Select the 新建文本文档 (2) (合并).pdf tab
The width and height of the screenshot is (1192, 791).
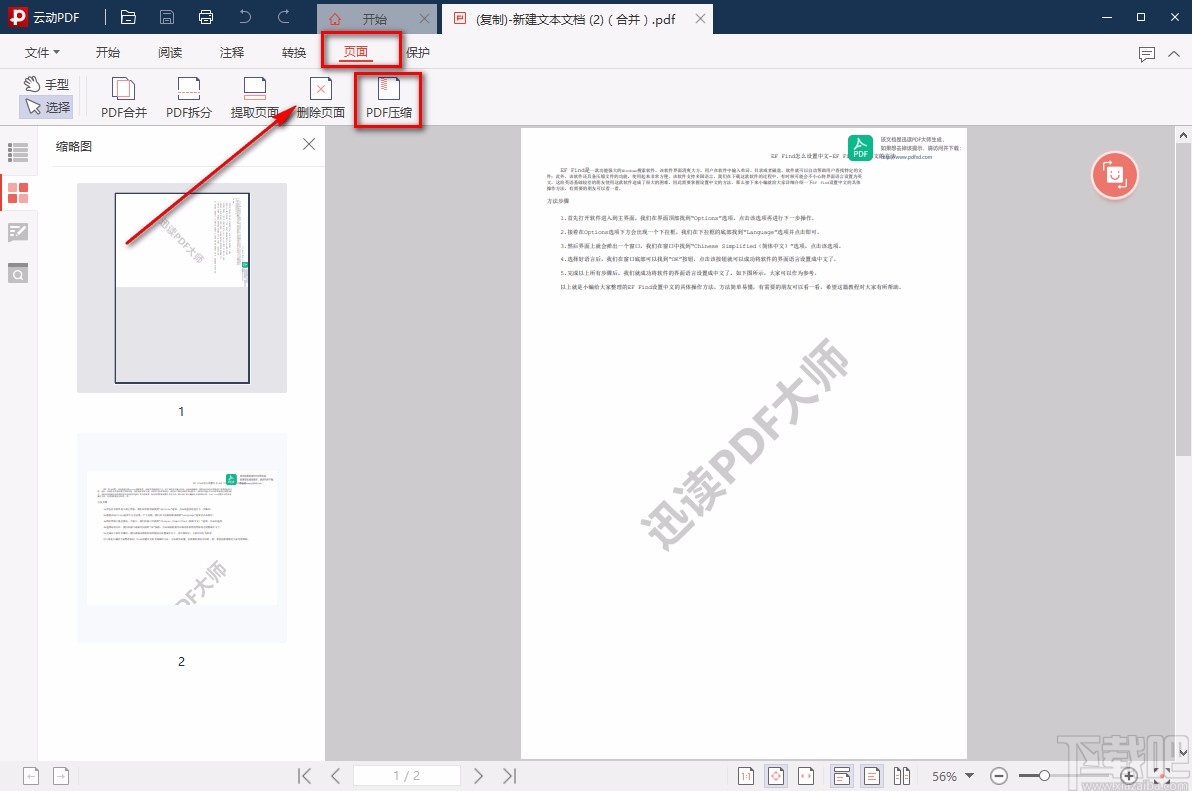click(575, 19)
